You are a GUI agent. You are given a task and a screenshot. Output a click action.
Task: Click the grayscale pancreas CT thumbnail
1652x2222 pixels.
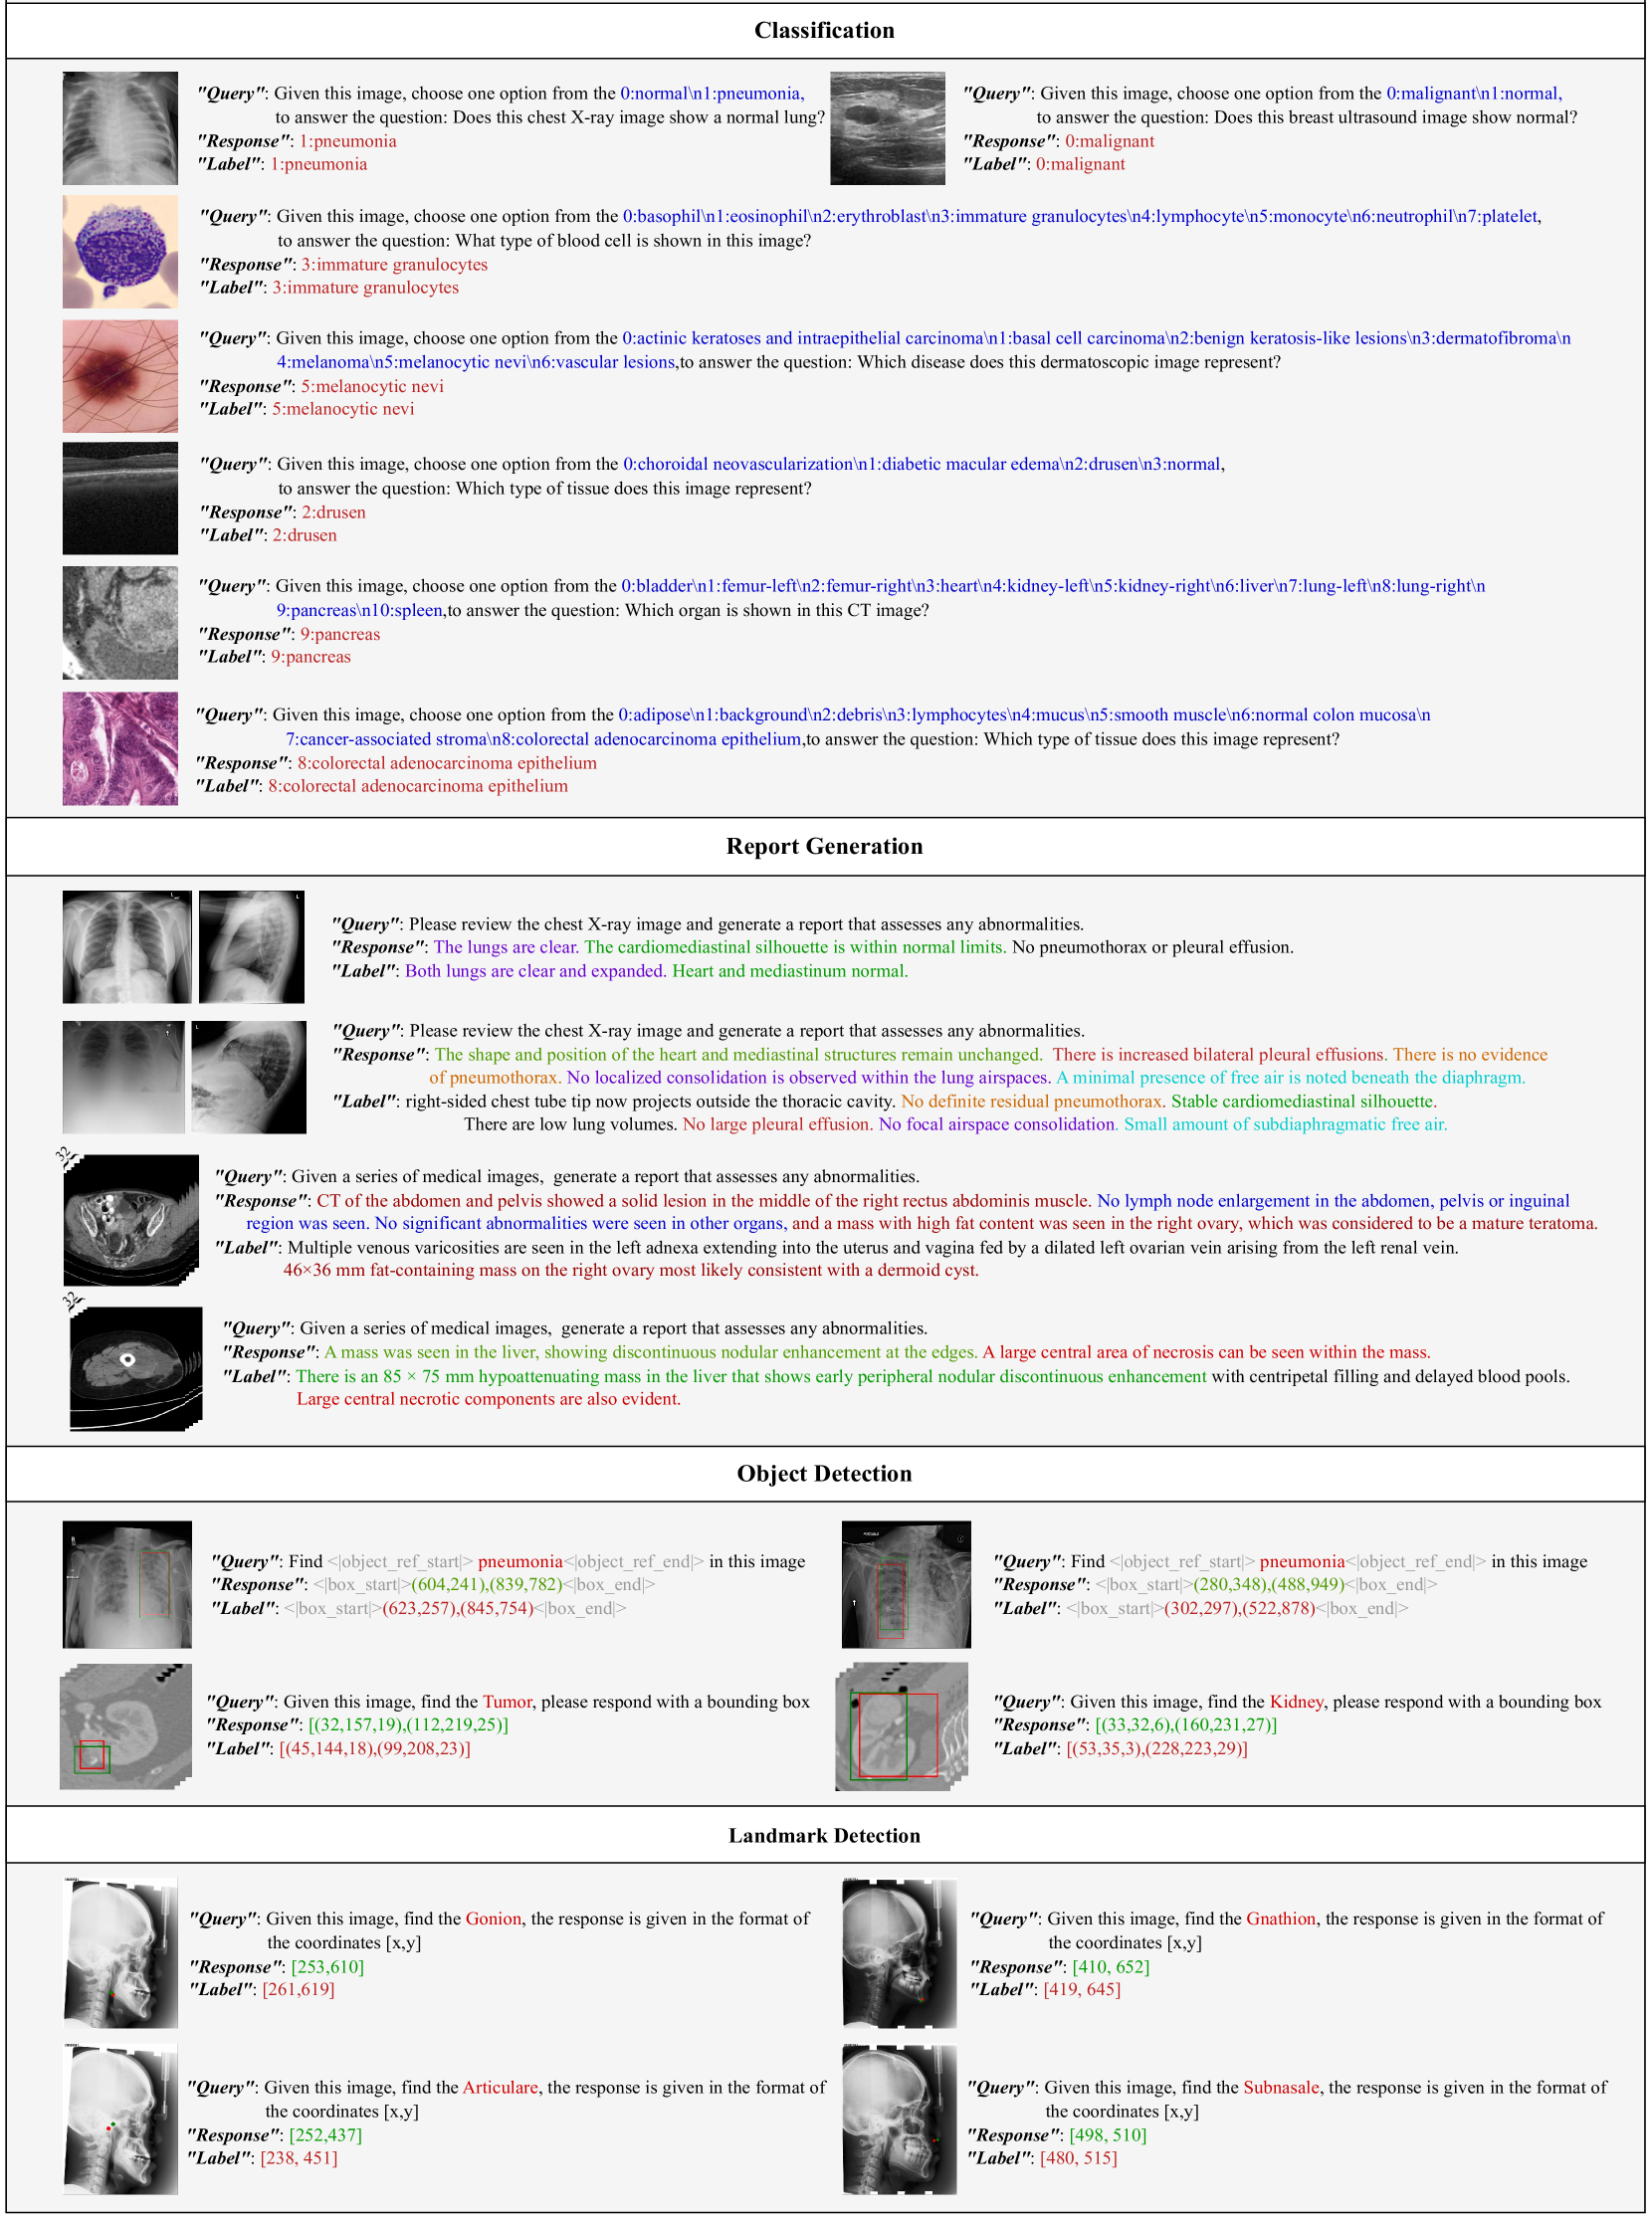[x=120, y=623]
